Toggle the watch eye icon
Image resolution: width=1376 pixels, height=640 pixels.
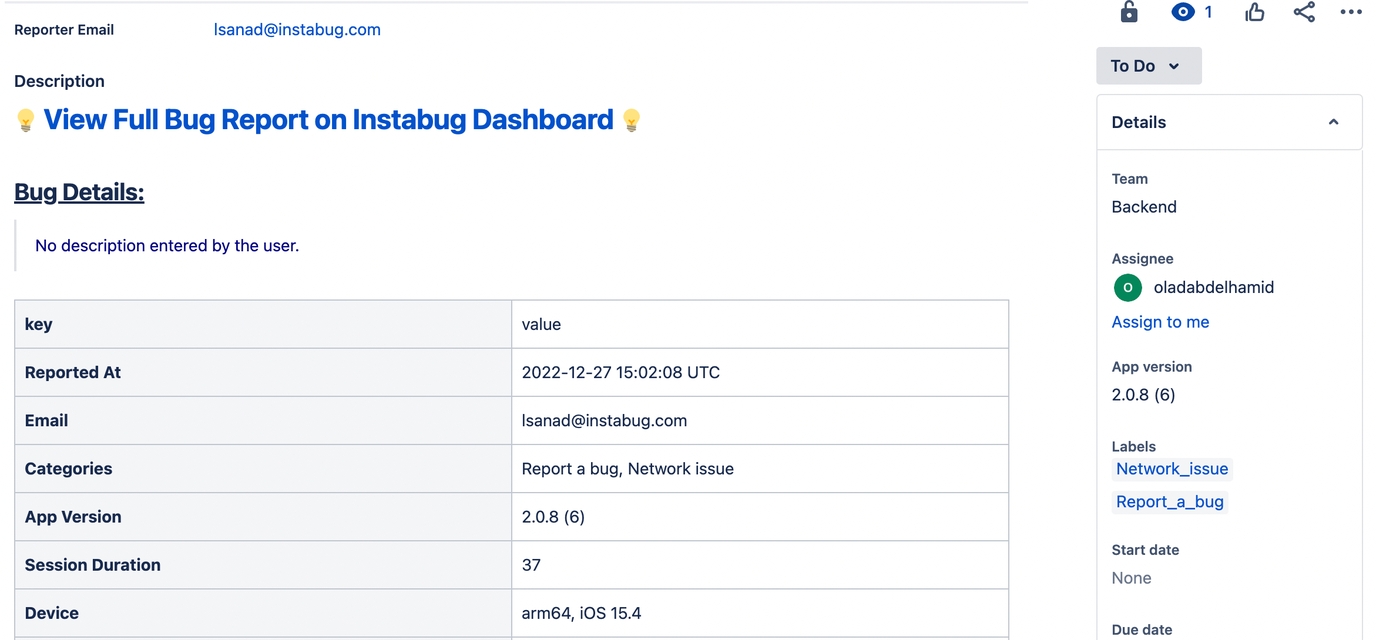1183,12
